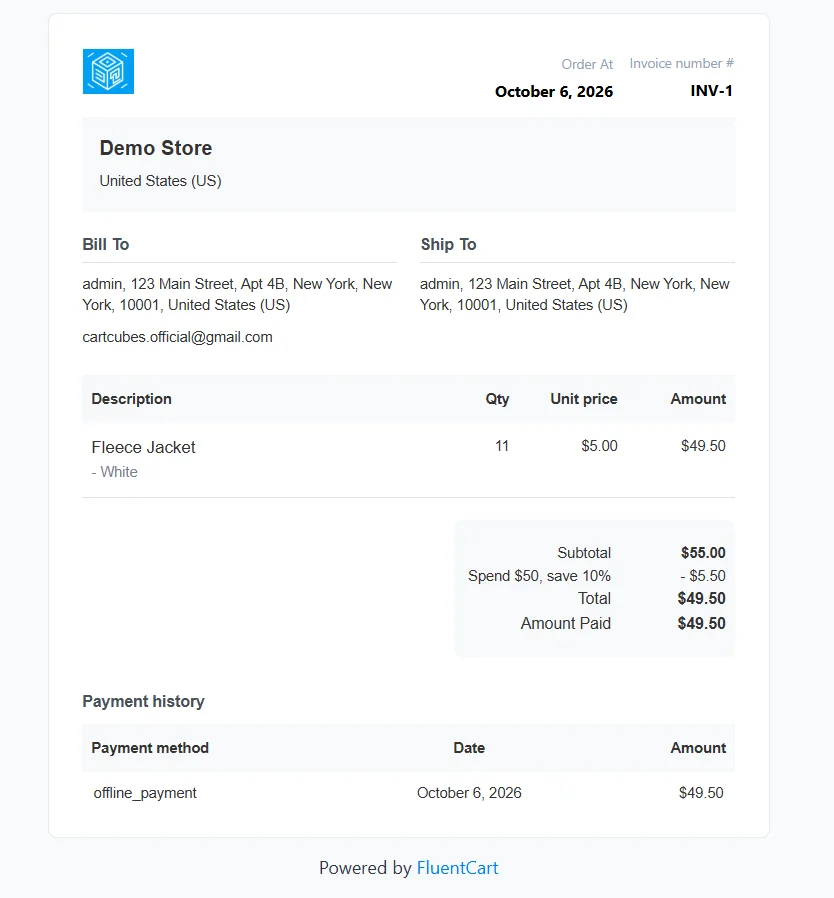Image resolution: width=834 pixels, height=898 pixels.
Task: Click the 'Bill To' heading
Action: point(106,245)
